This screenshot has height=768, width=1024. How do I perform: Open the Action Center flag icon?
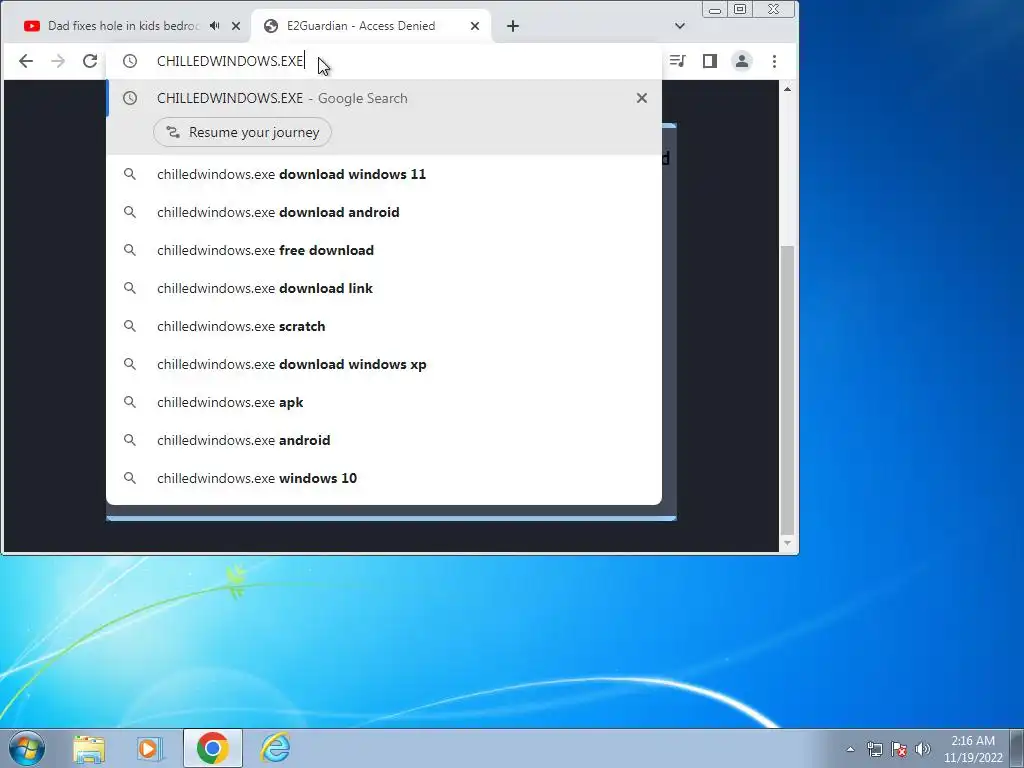tap(899, 749)
